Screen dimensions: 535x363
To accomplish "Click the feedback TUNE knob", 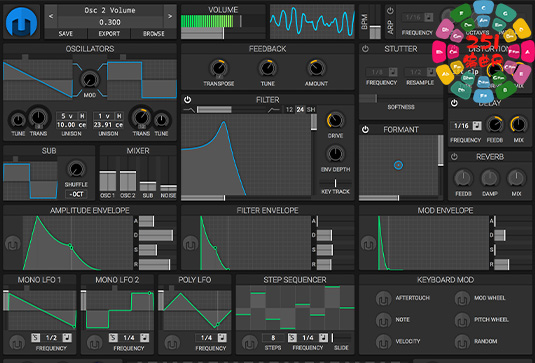I will [x=268, y=68].
